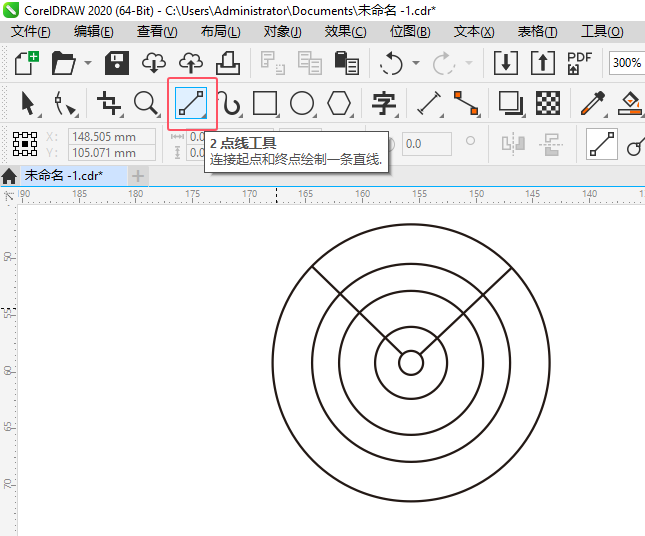Click the Print icon
645x536 pixels.
click(x=228, y=63)
